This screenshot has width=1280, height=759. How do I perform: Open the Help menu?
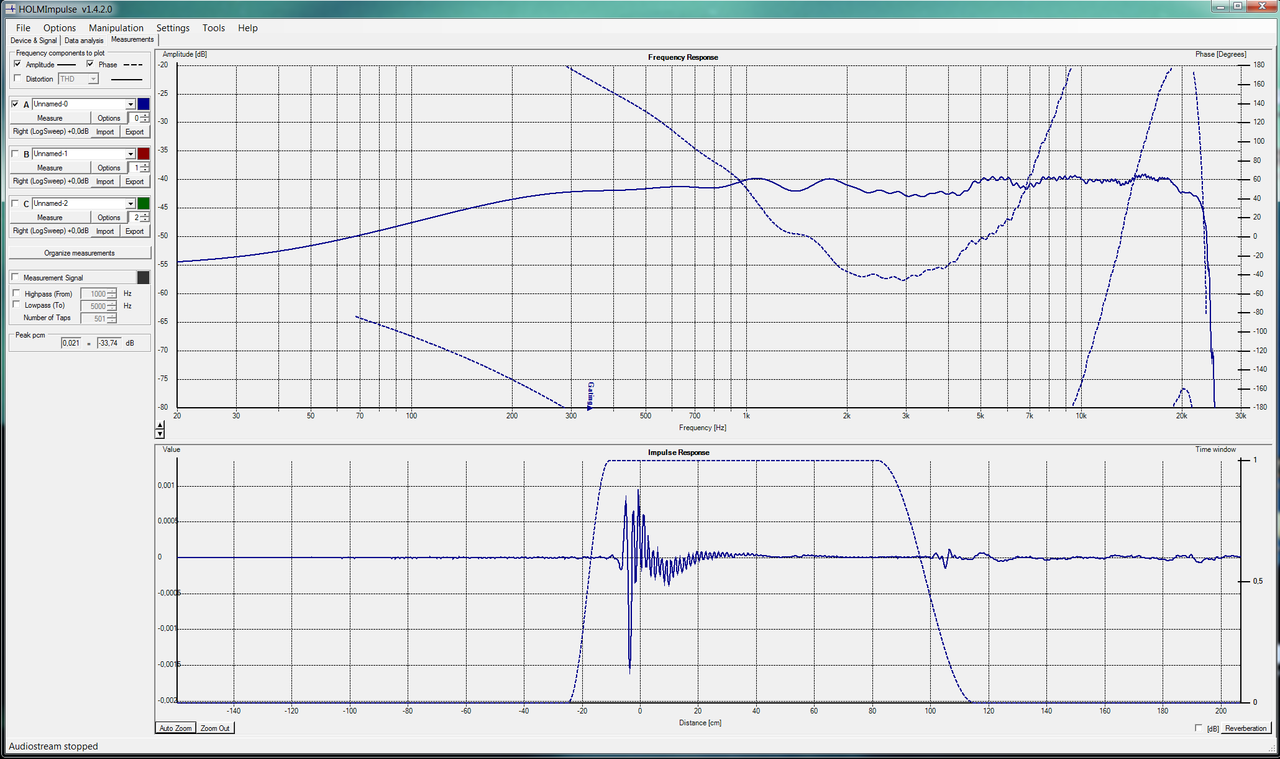[248, 28]
